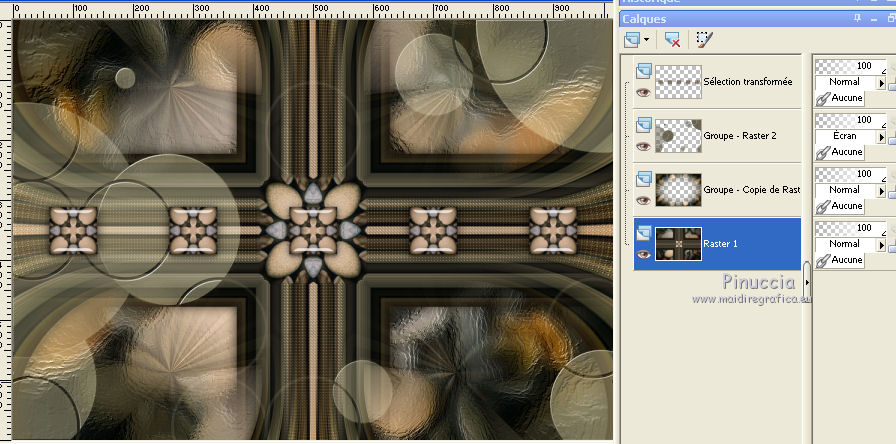896x444 pixels.
Task: Toggle lock transparency icon for Sélection transformée layer
Action: (x=892, y=83)
